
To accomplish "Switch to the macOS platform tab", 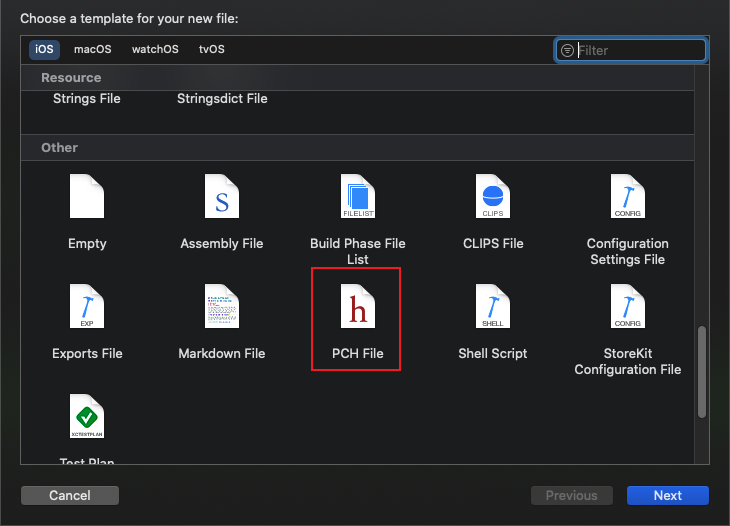I will (93, 49).
